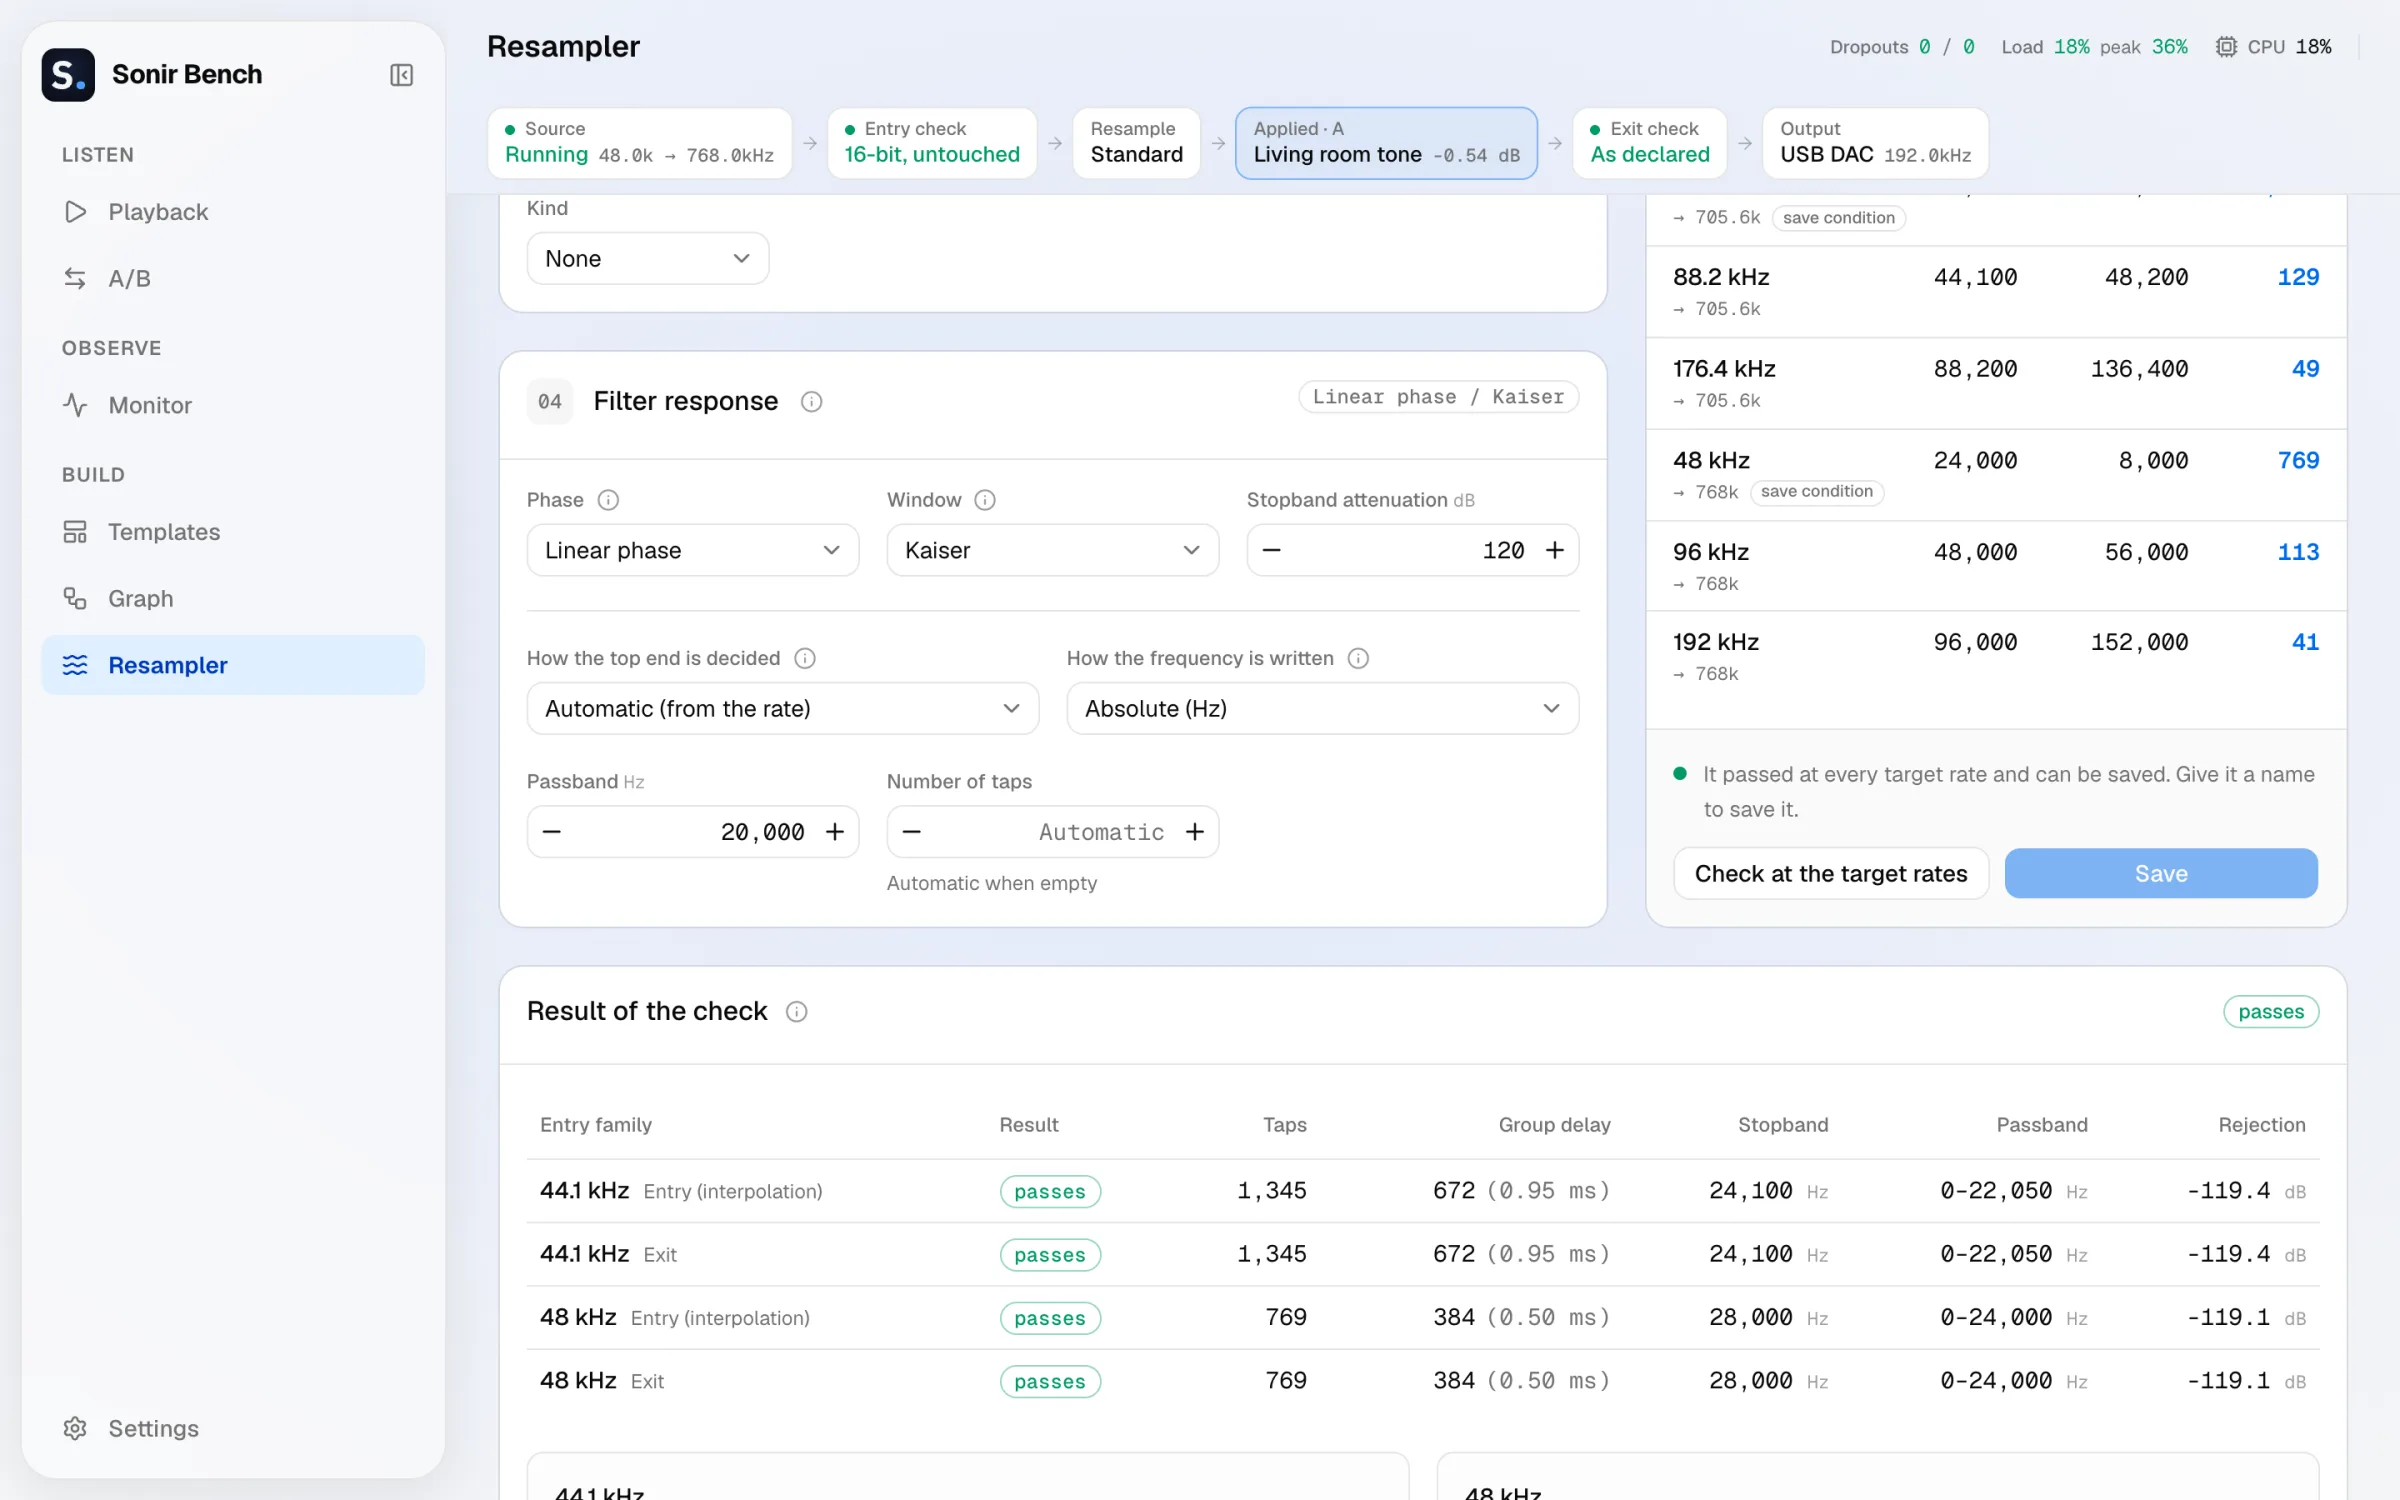Image resolution: width=2400 pixels, height=1500 pixels.
Task: Collapse the sidebar panel icon
Action: click(401, 75)
